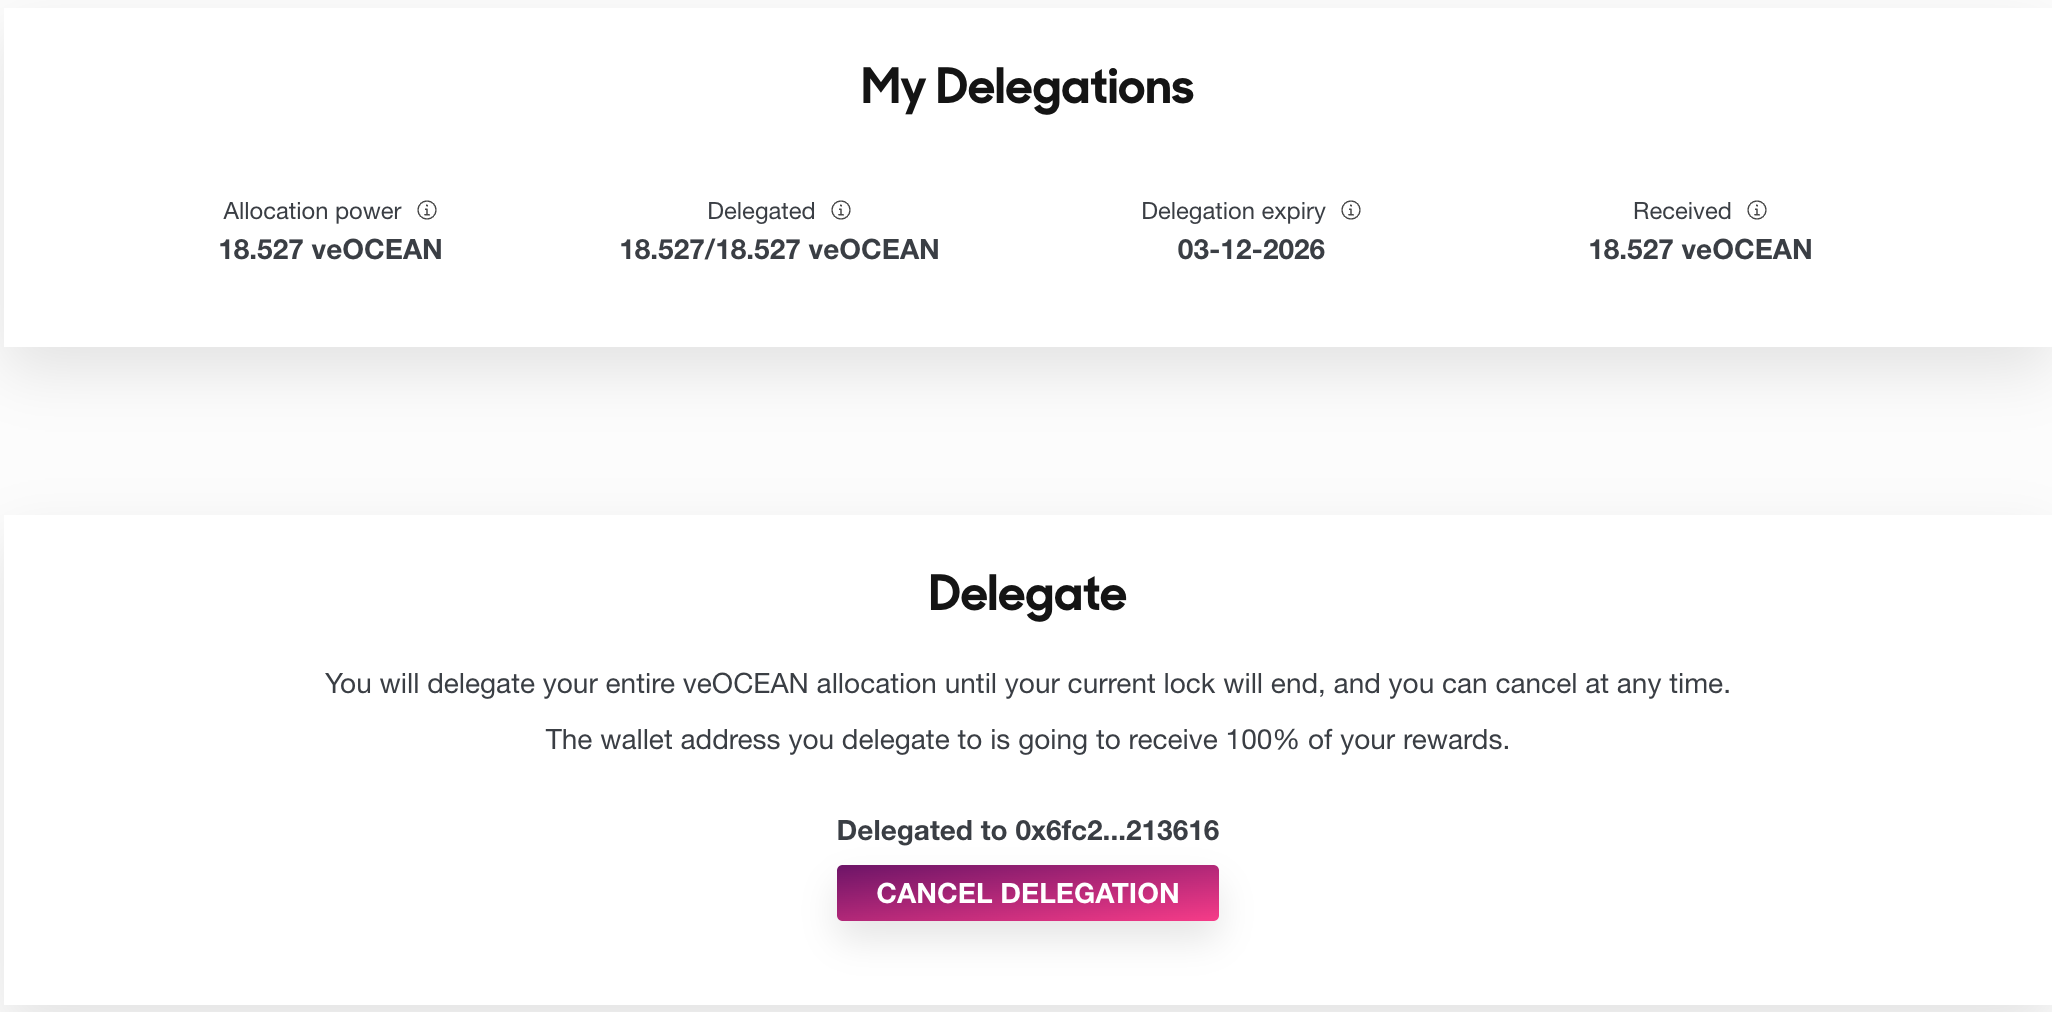Screen dimensions: 2052x1012
Task: Click the word veOCEAN in the description
Action: pyautogui.click(x=745, y=684)
